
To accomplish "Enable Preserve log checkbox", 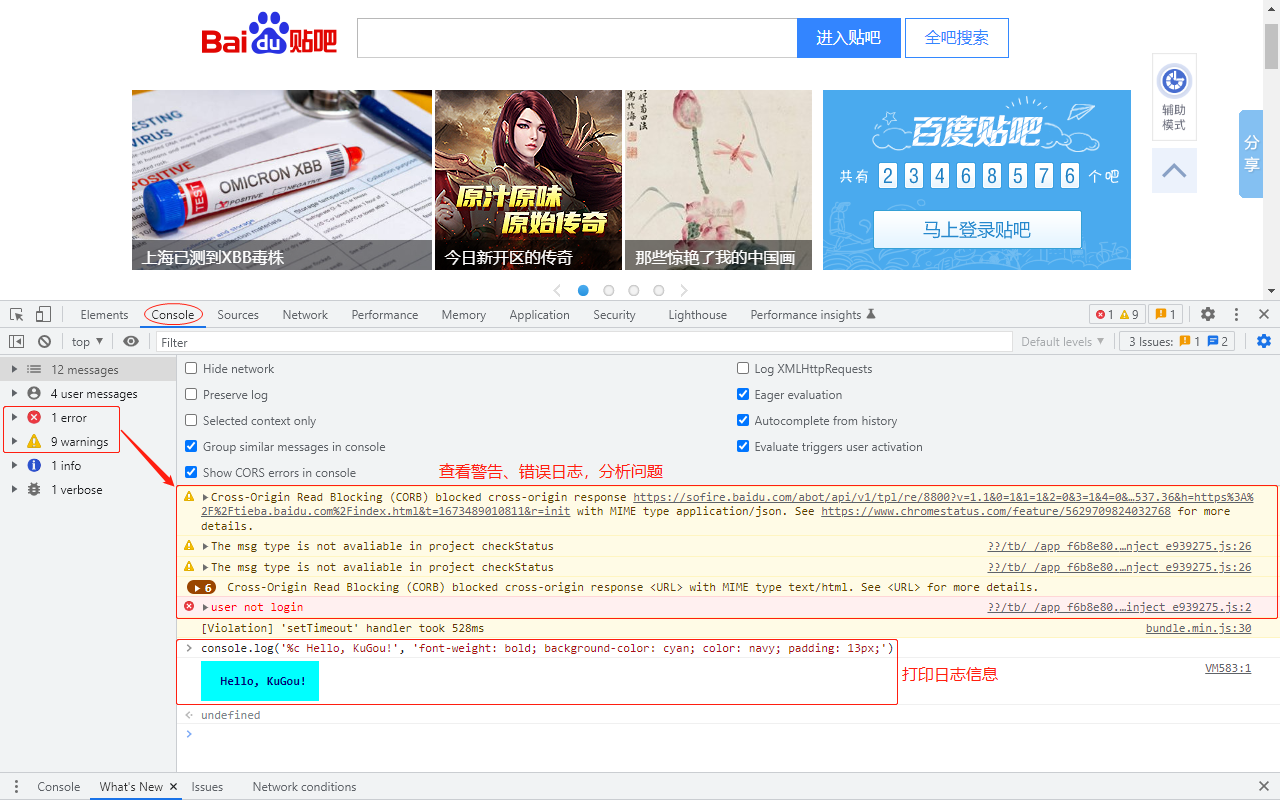I will pos(191,395).
